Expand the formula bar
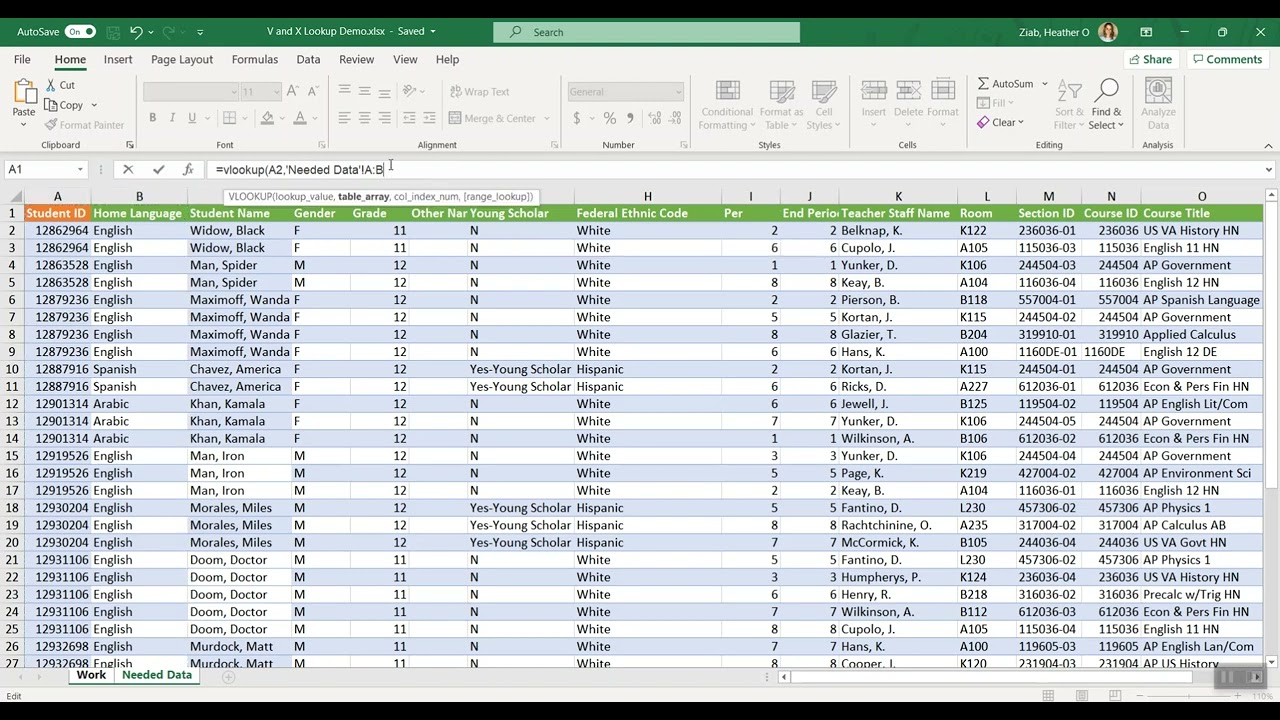This screenshot has width=1280, height=720. point(1269,170)
